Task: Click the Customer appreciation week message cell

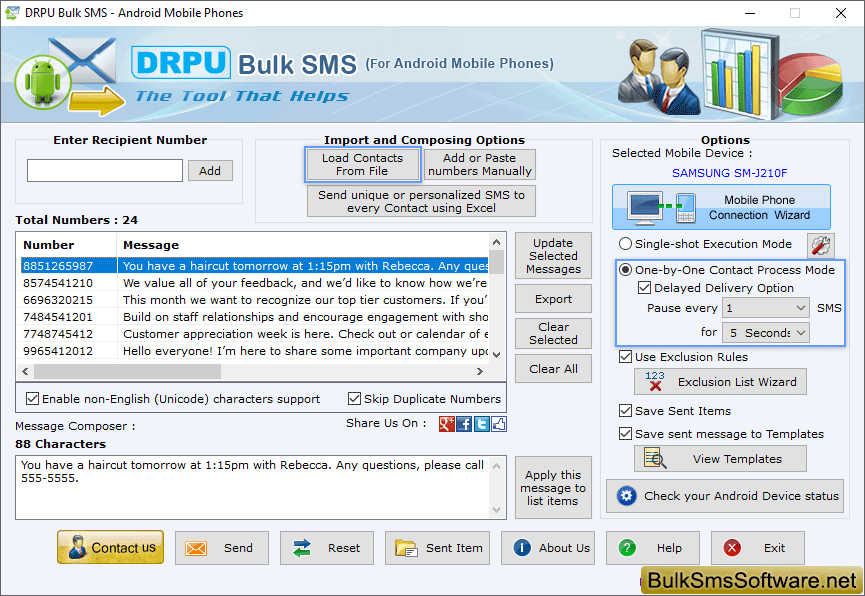Action: (303, 334)
